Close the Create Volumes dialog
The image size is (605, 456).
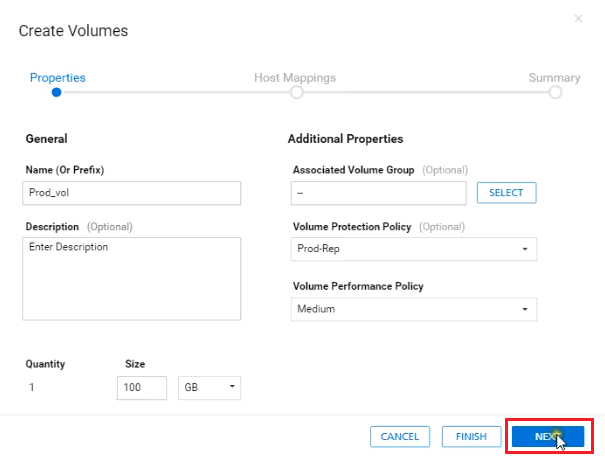click(x=578, y=19)
